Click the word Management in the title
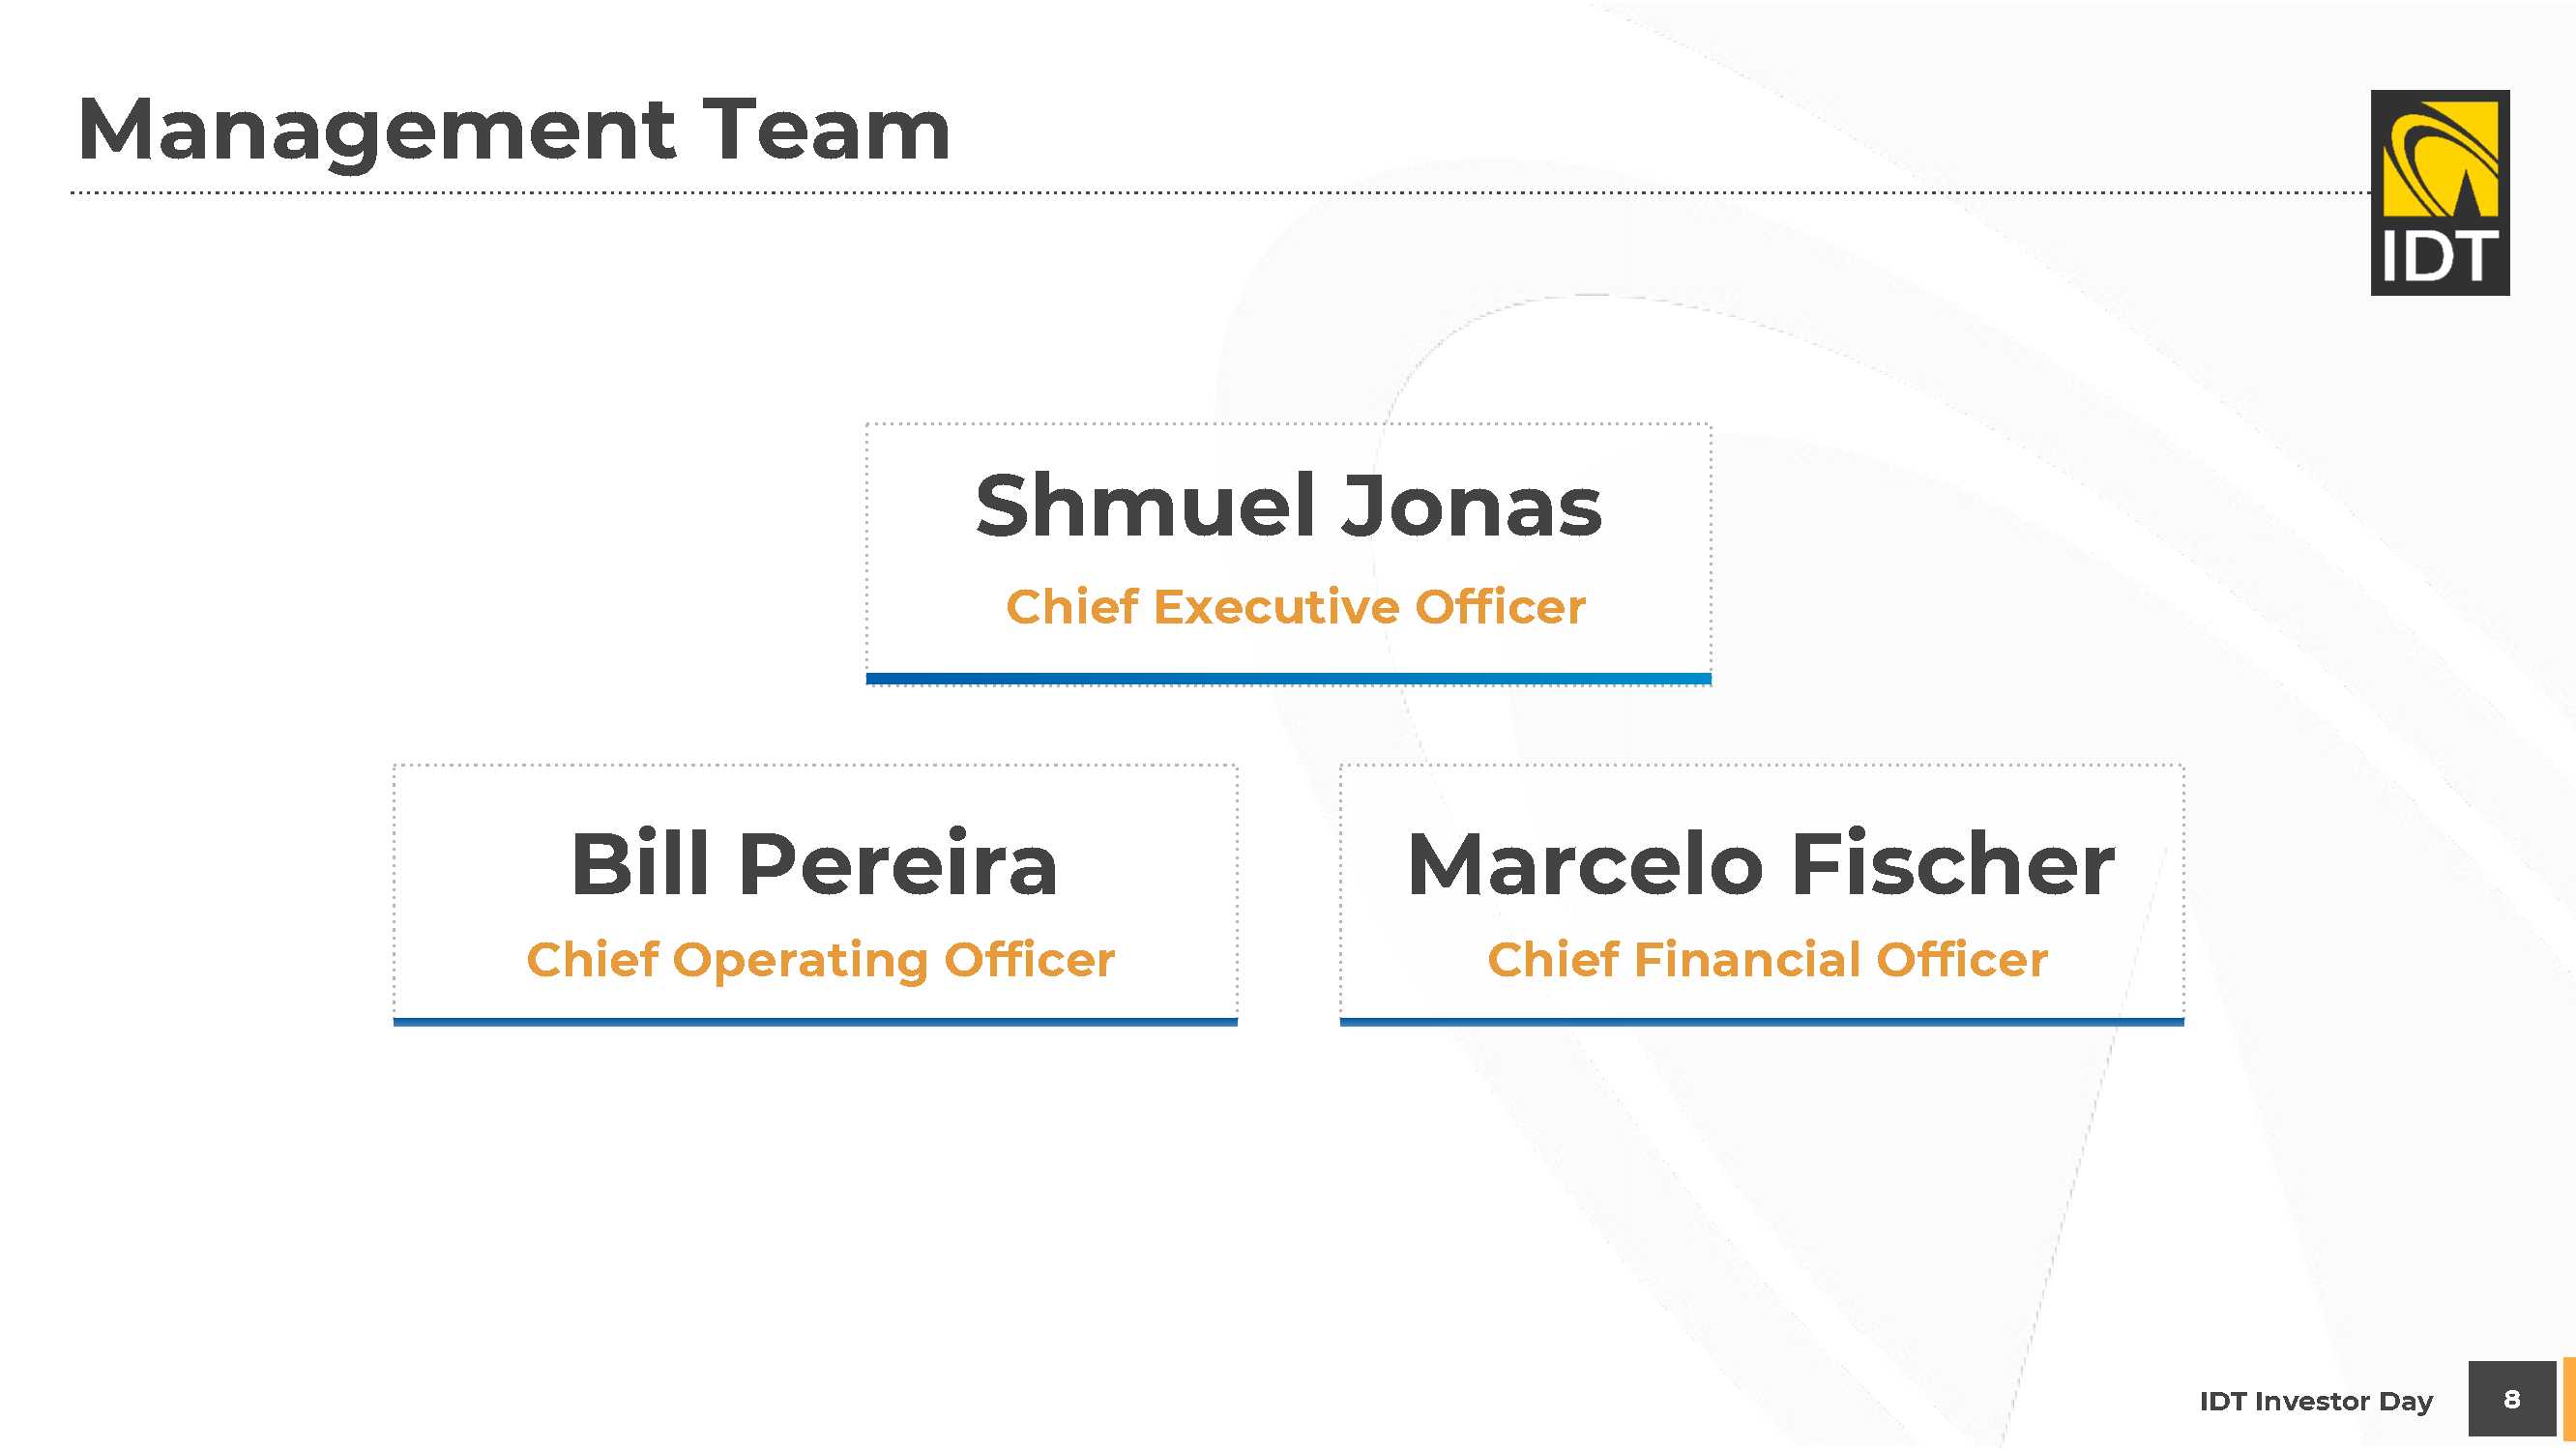2576x1450 pixels. pos(377,130)
